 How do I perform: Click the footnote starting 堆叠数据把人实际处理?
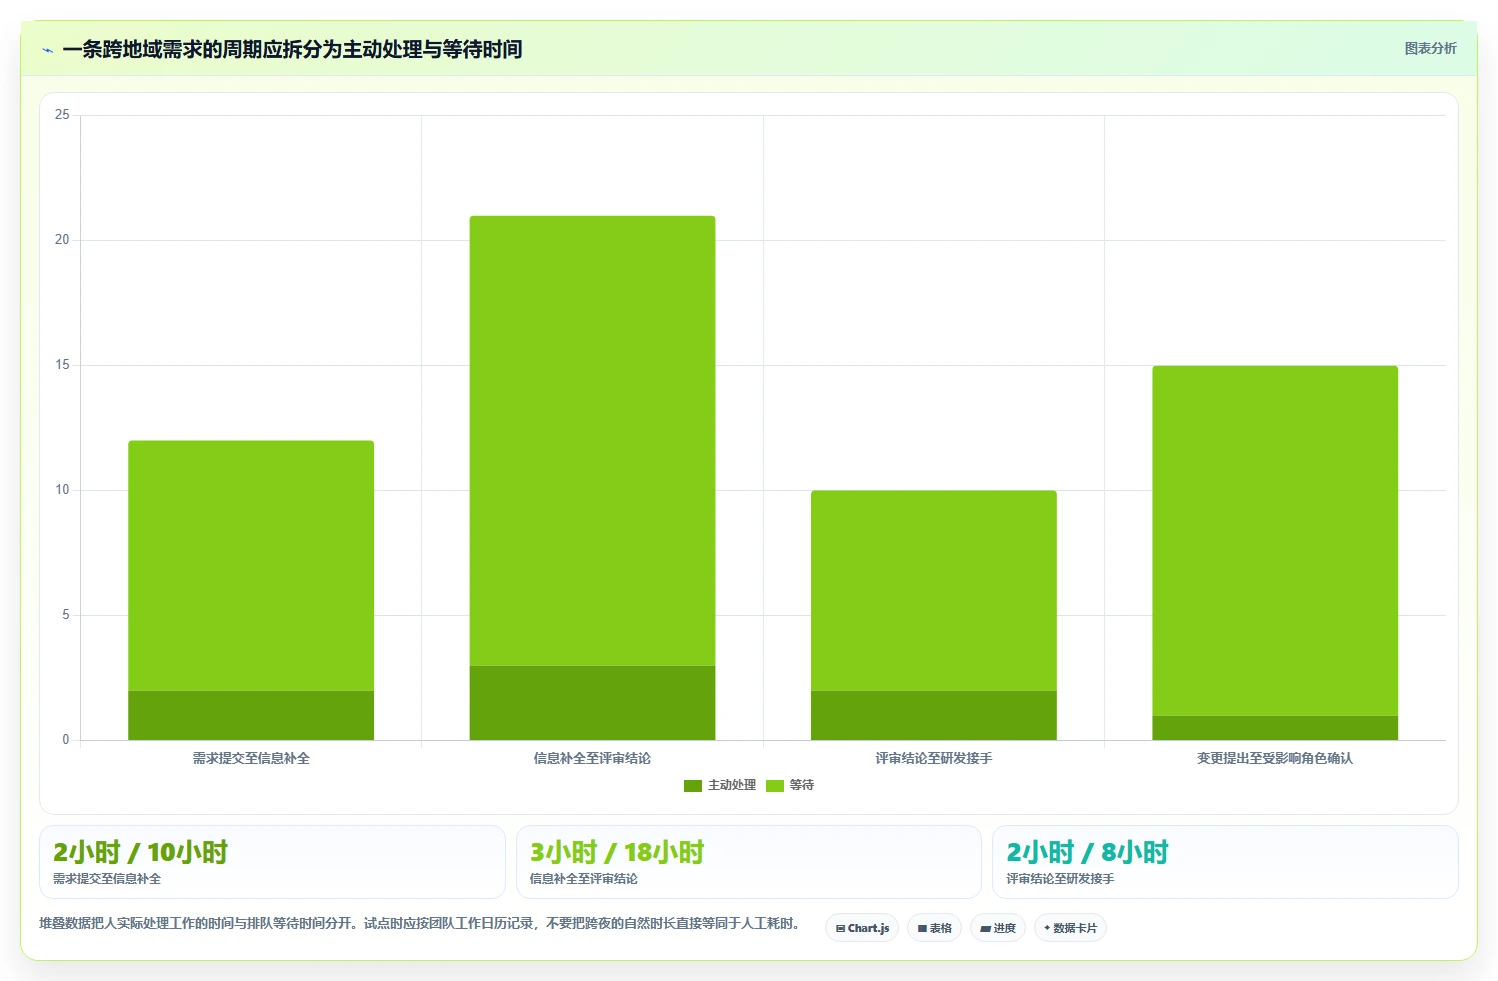click(419, 923)
